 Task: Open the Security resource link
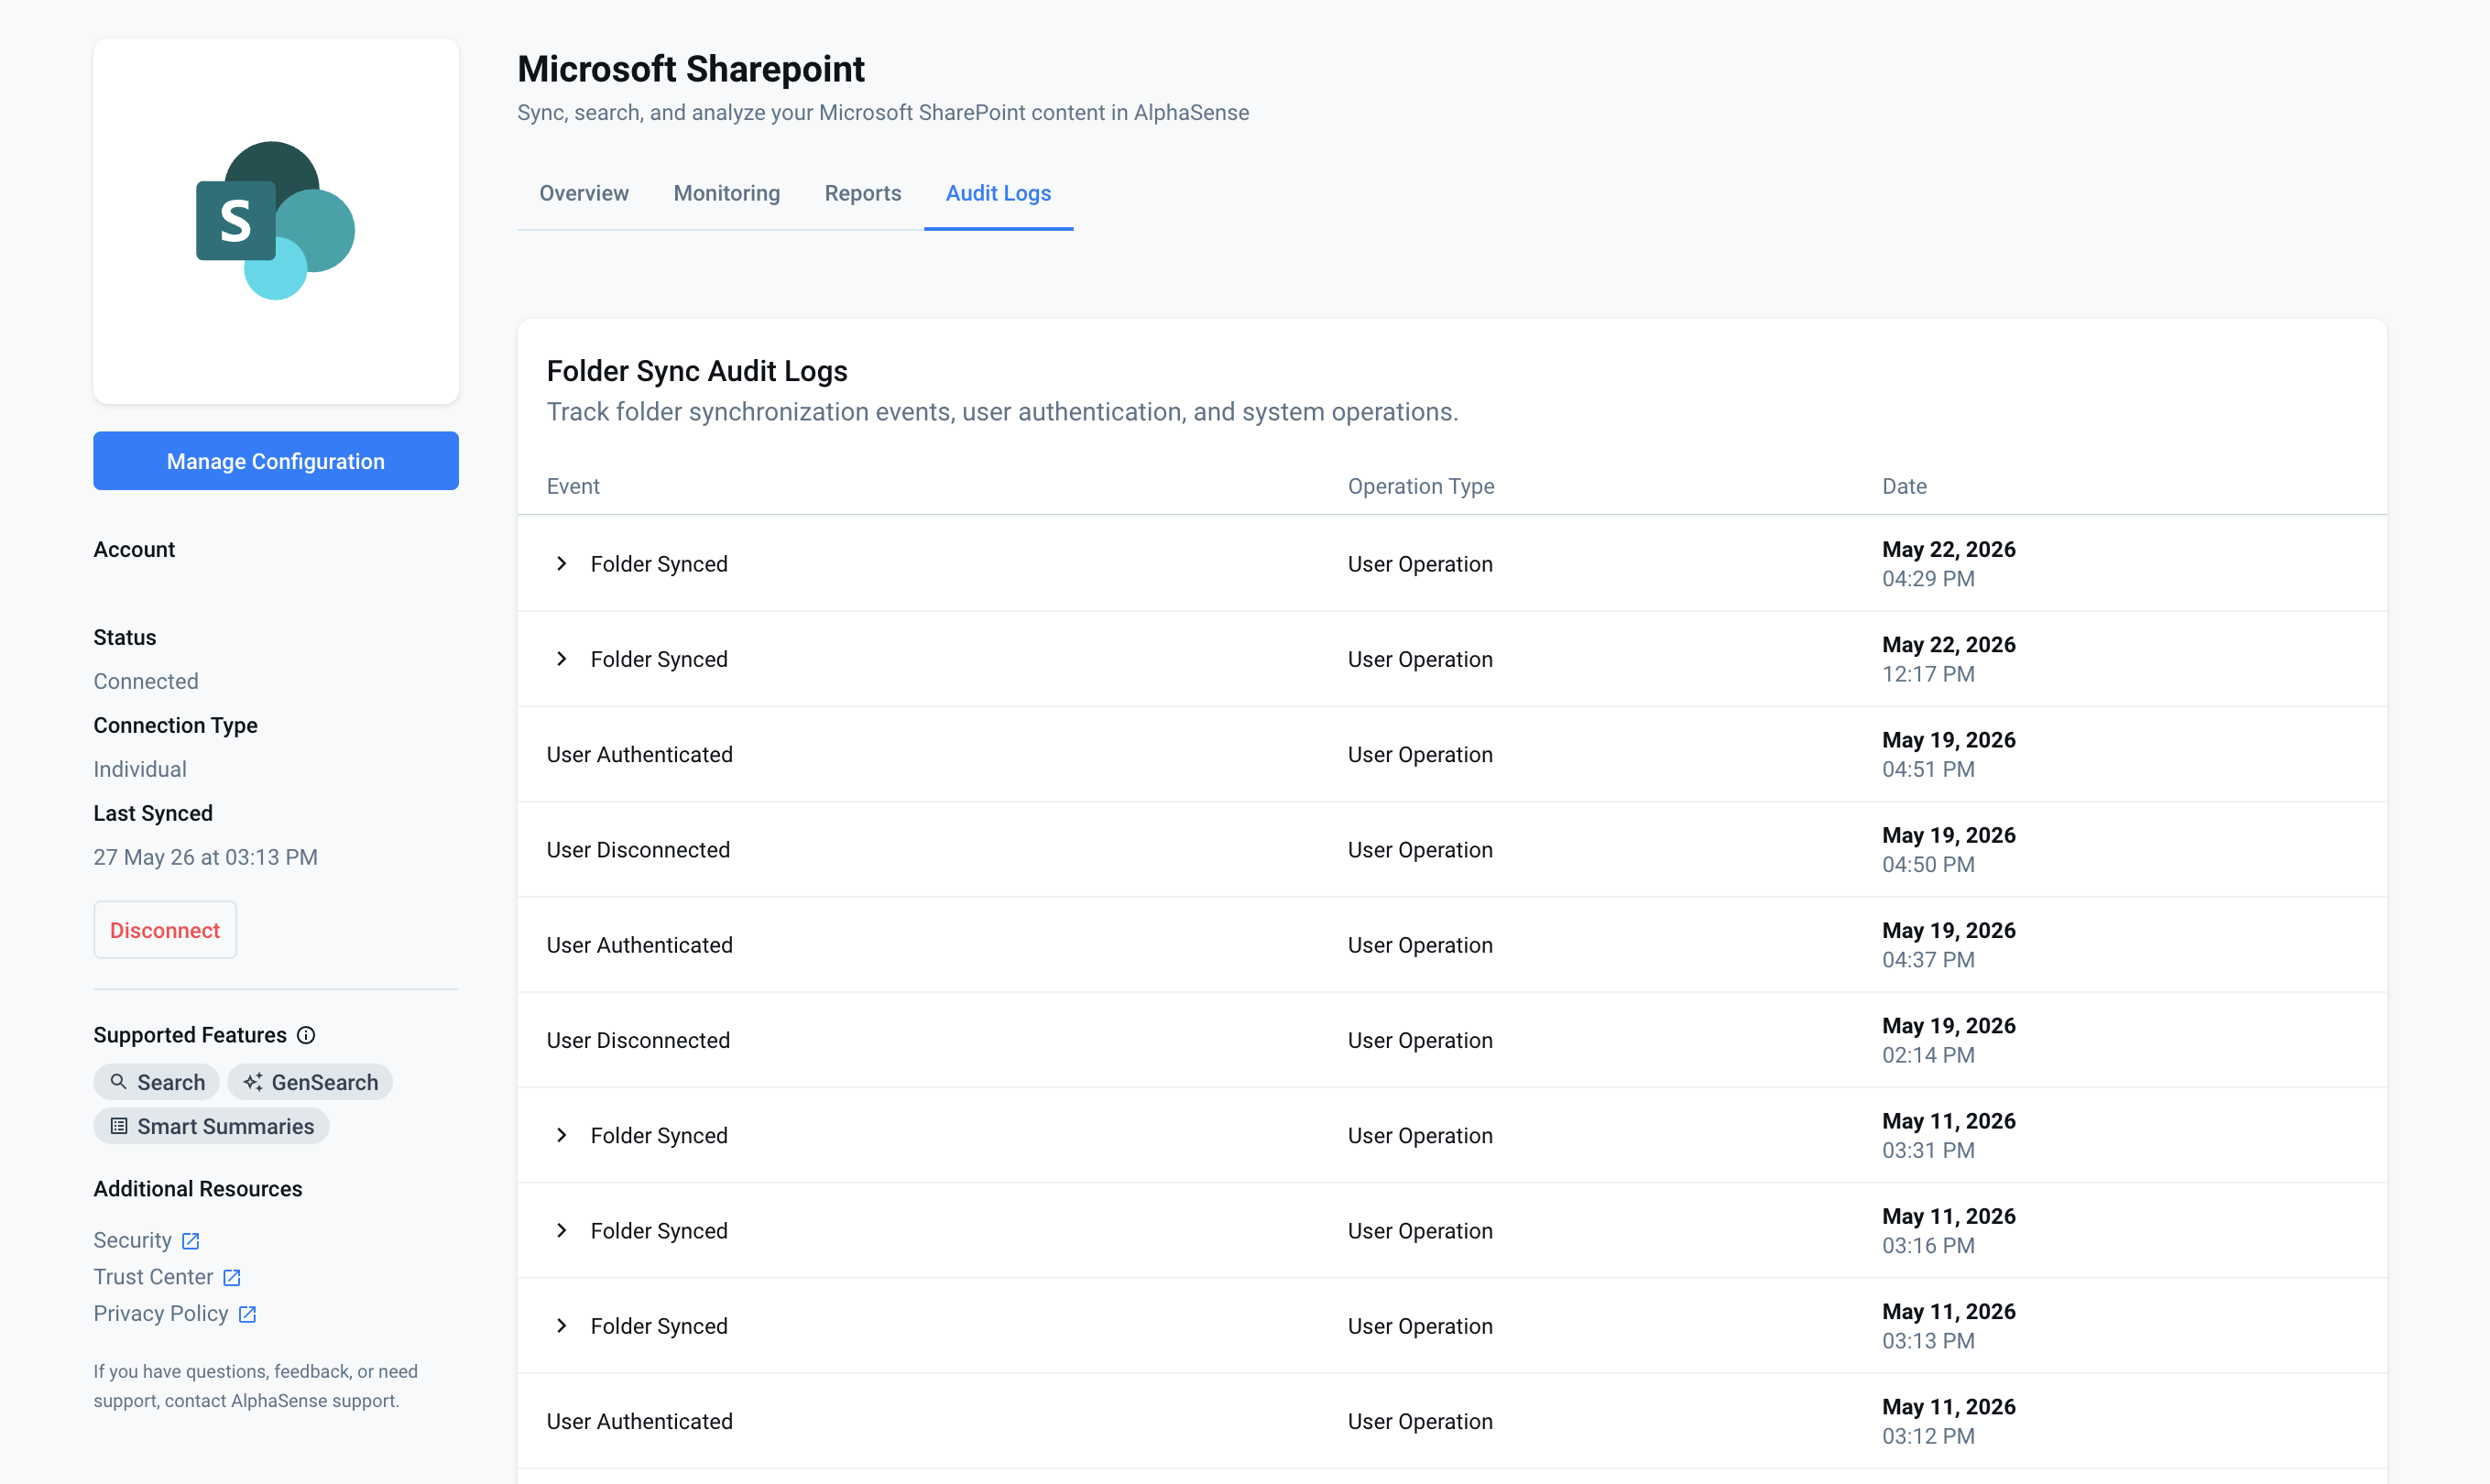click(x=133, y=1241)
